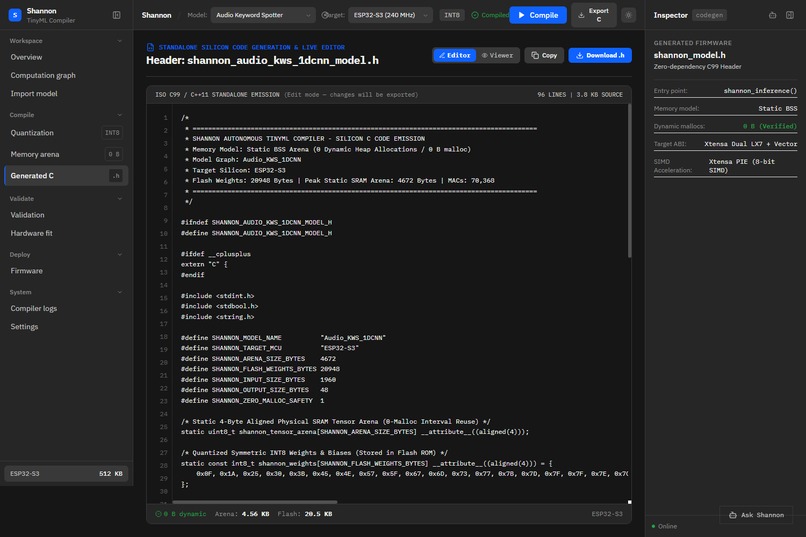The image size is (806, 537).
Task: Click the .h badge on Generated C
Action: click(x=116, y=176)
